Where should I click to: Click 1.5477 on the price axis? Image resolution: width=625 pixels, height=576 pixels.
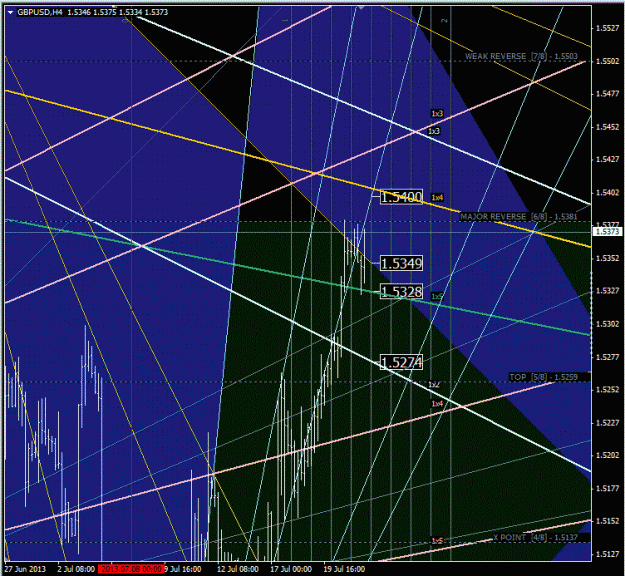[x=607, y=94]
